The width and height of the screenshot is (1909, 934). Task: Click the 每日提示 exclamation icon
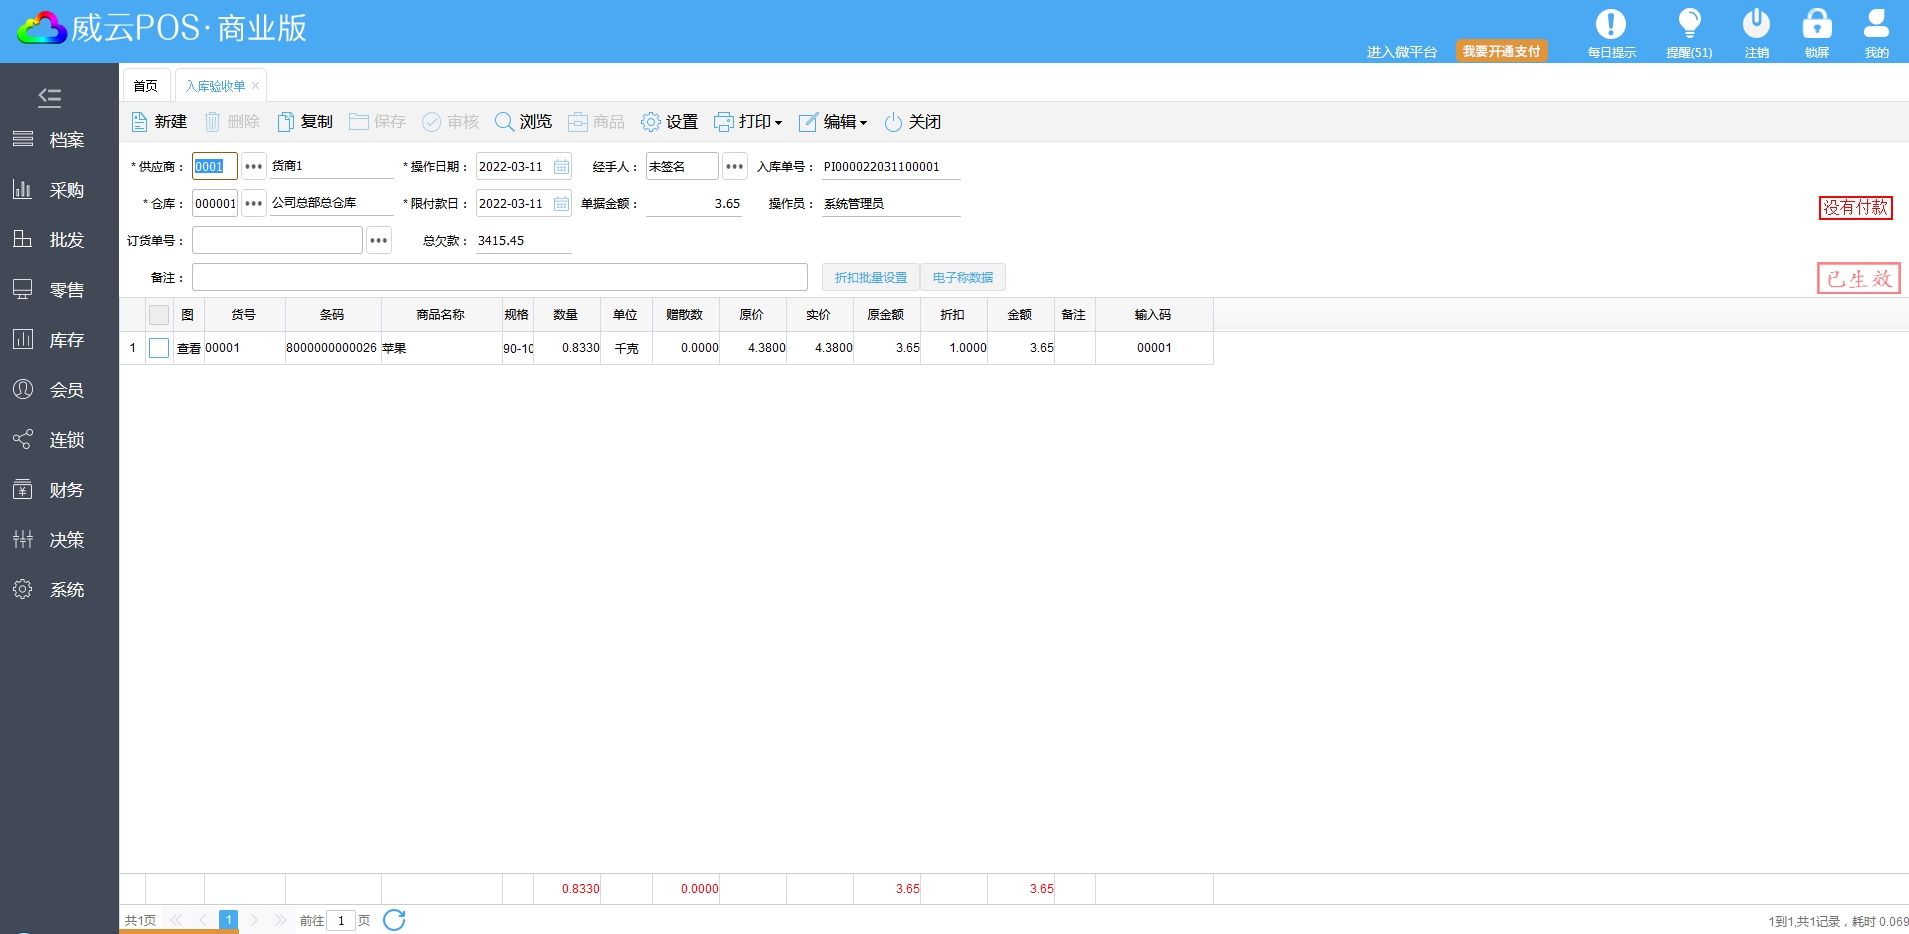1610,24
